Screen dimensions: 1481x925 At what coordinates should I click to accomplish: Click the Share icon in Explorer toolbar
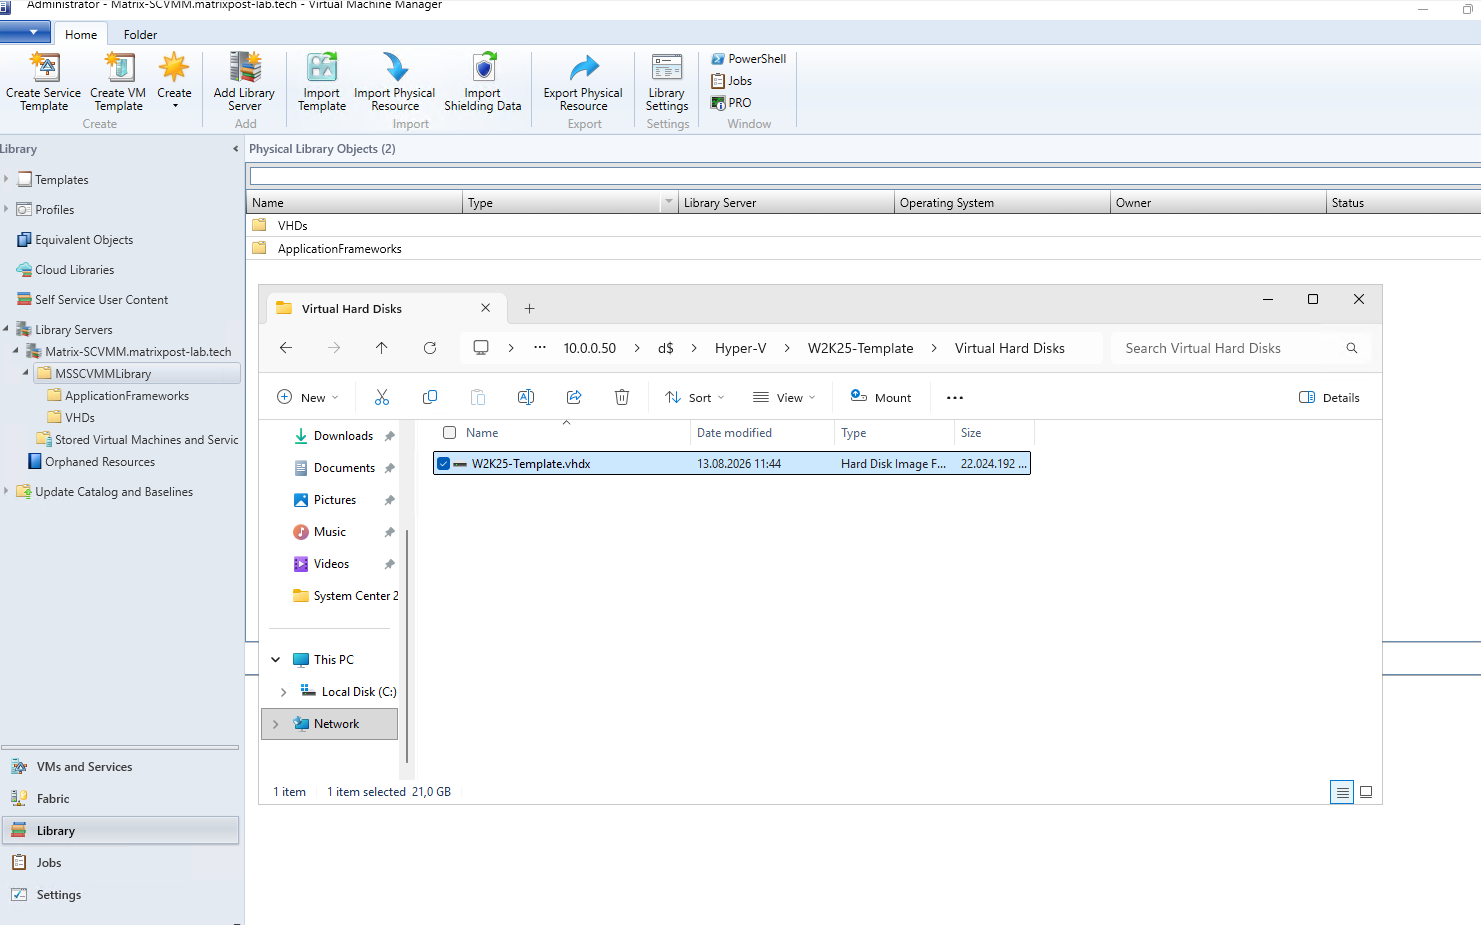click(x=574, y=398)
